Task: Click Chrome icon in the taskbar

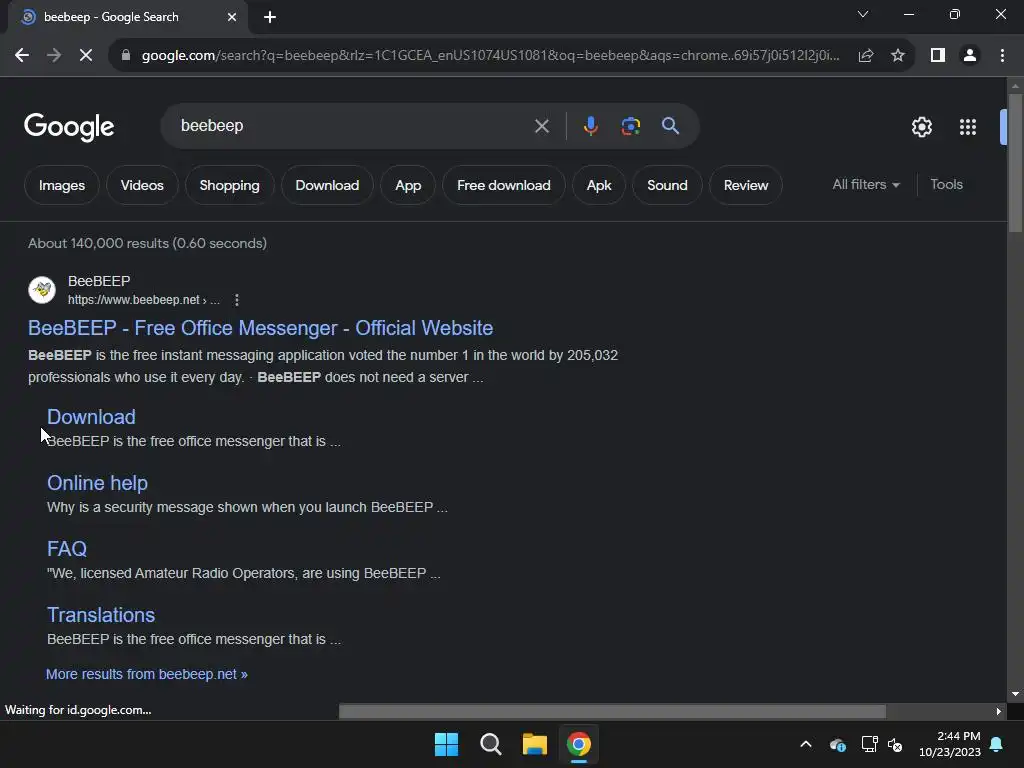Action: [x=579, y=744]
